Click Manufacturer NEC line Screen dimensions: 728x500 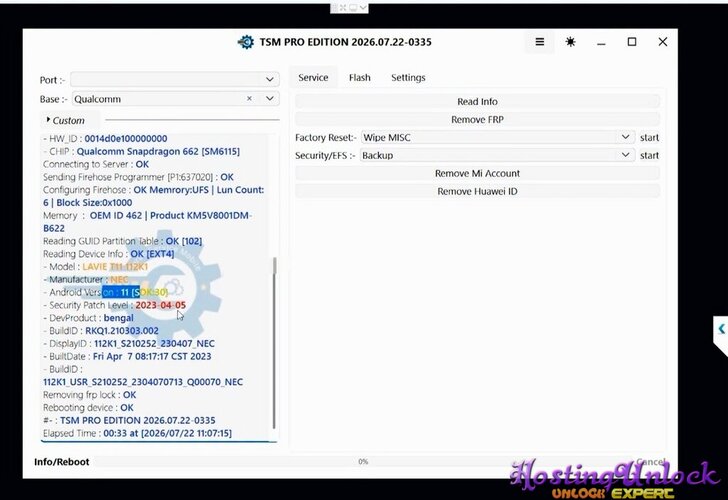pyautogui.click(x=86, y=279)
